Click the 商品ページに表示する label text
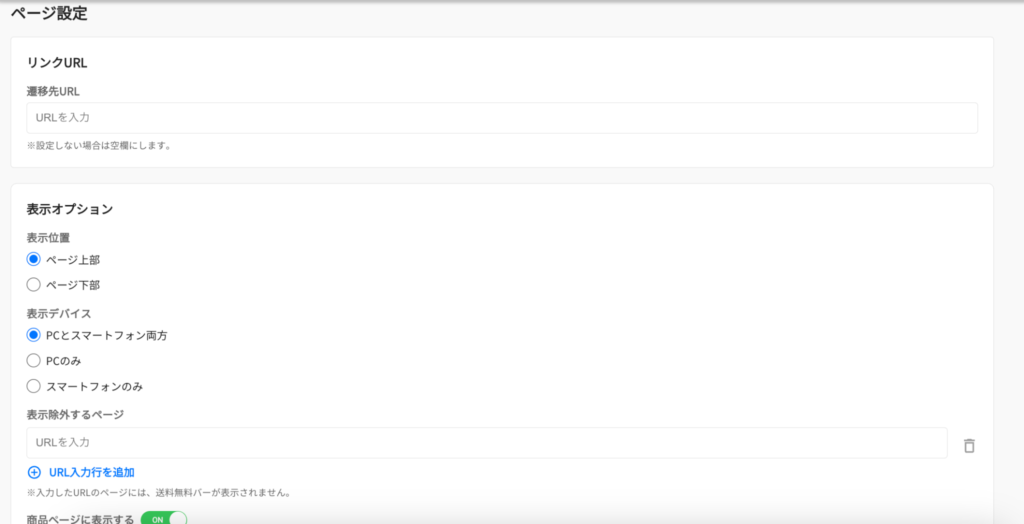 (x=80, y=519)
